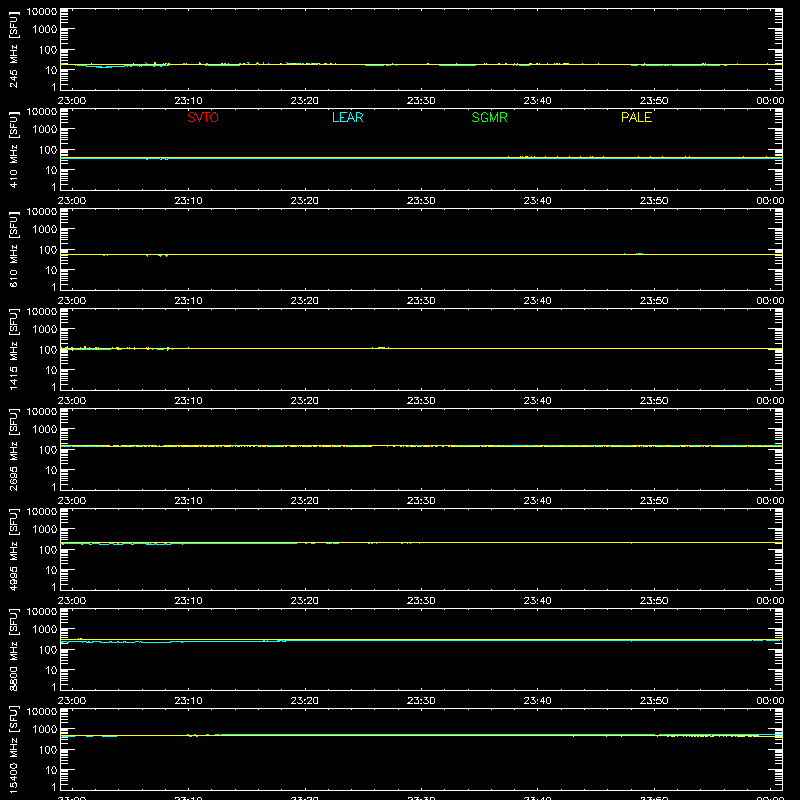Image resolution: width=800 pixels, height=800 pixels.
Task: Select the 245 MHz [SFU] axis title
Action: 14,49
